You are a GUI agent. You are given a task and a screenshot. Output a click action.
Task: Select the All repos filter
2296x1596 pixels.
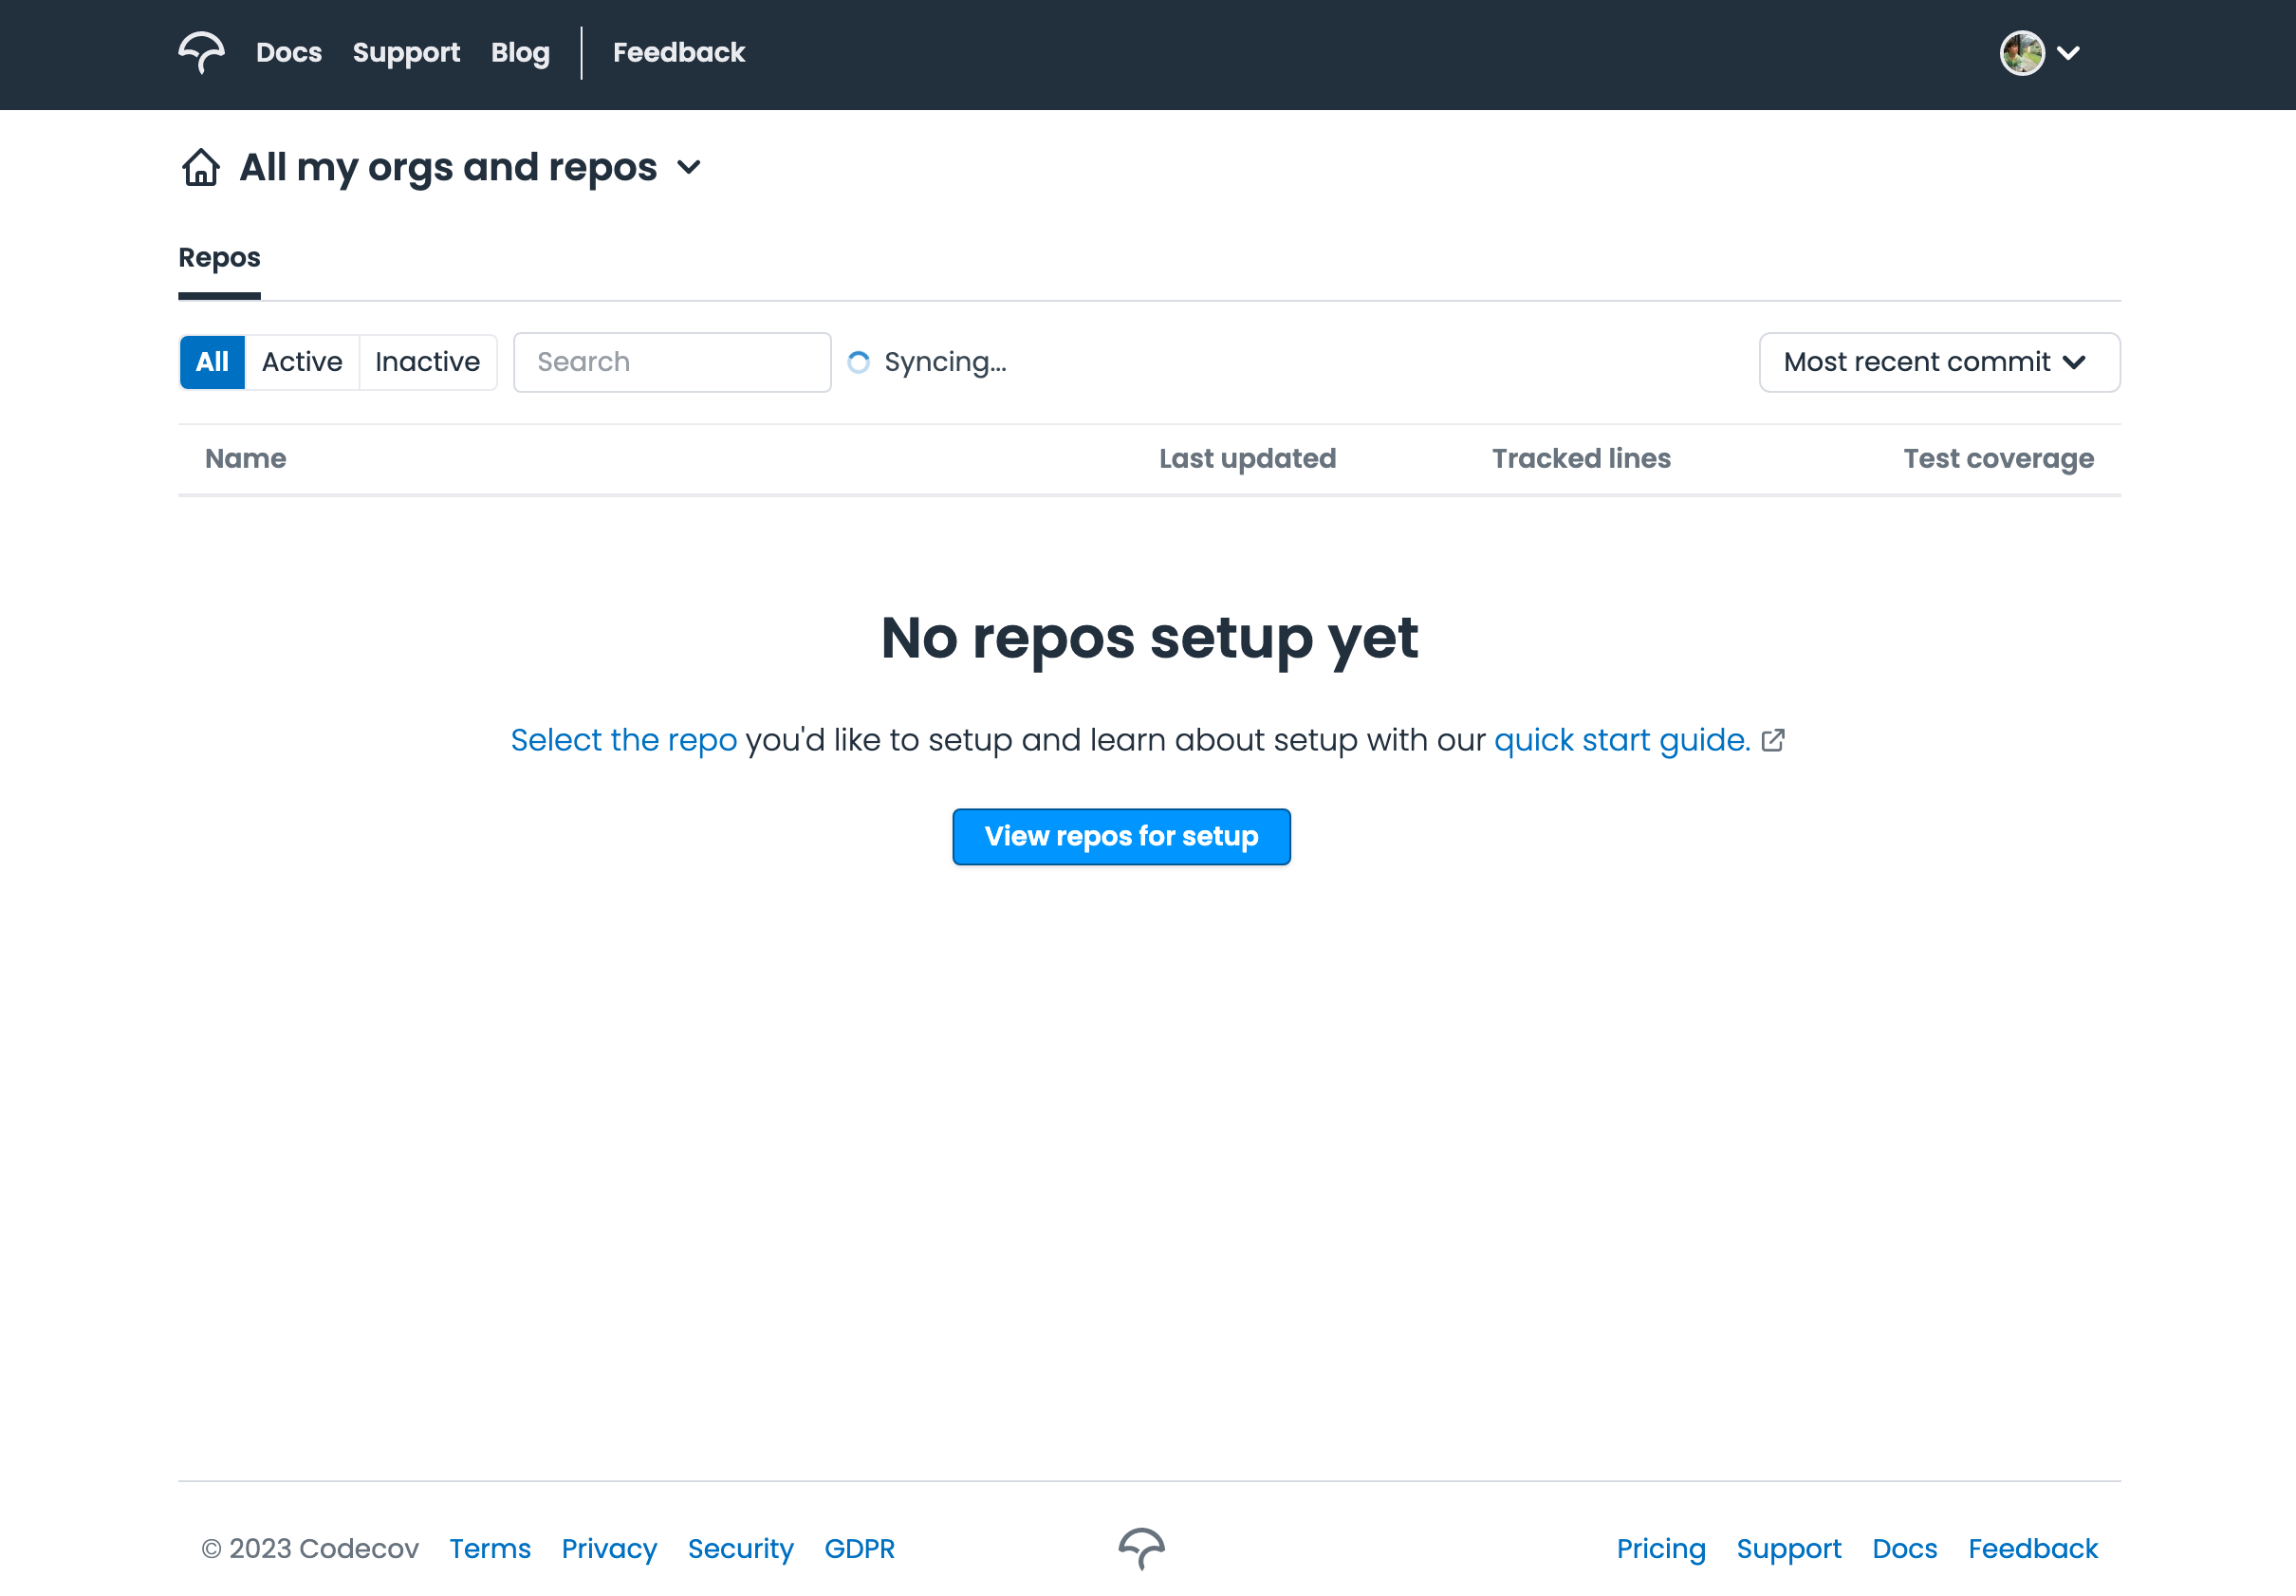coord(212,362)
